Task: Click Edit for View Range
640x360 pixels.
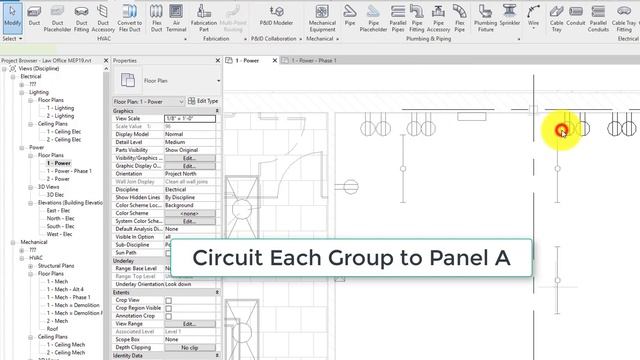Action: click(190, 324)
